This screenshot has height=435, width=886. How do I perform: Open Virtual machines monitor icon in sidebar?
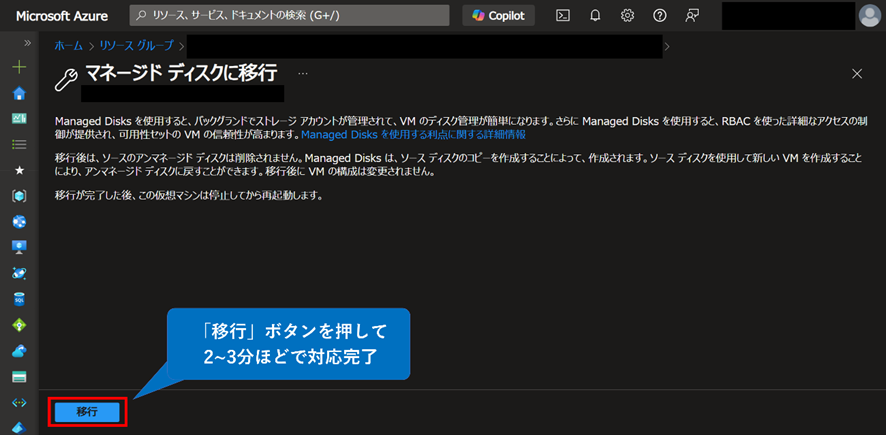pyautogui.click(x=19, y=247)
